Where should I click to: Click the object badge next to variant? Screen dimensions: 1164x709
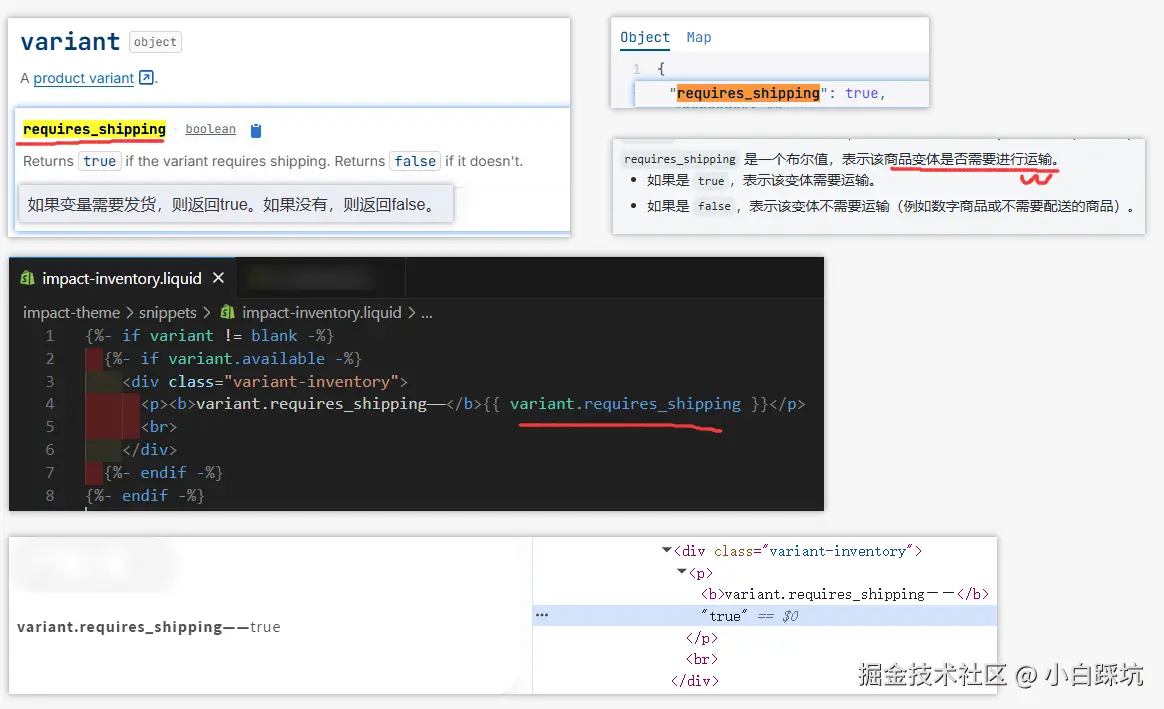point(155,42)
